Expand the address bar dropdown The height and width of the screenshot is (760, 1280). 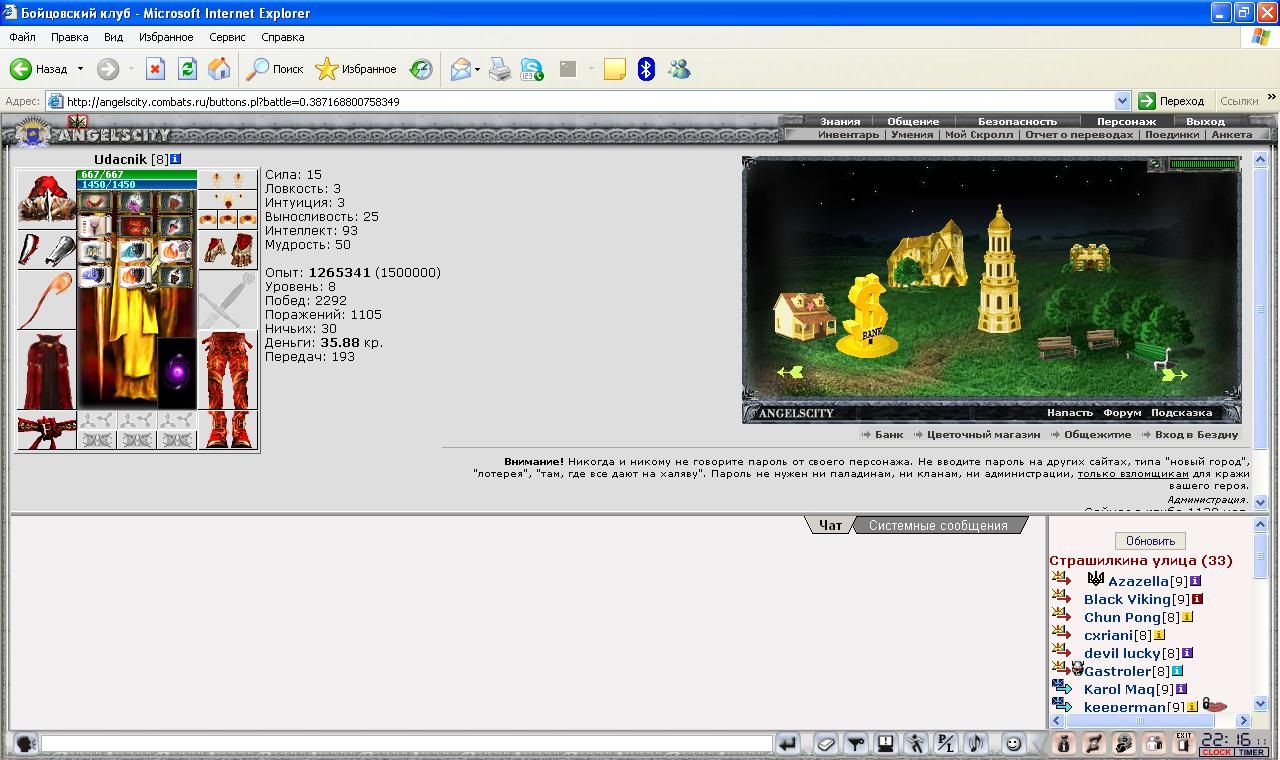[1122, 101]
